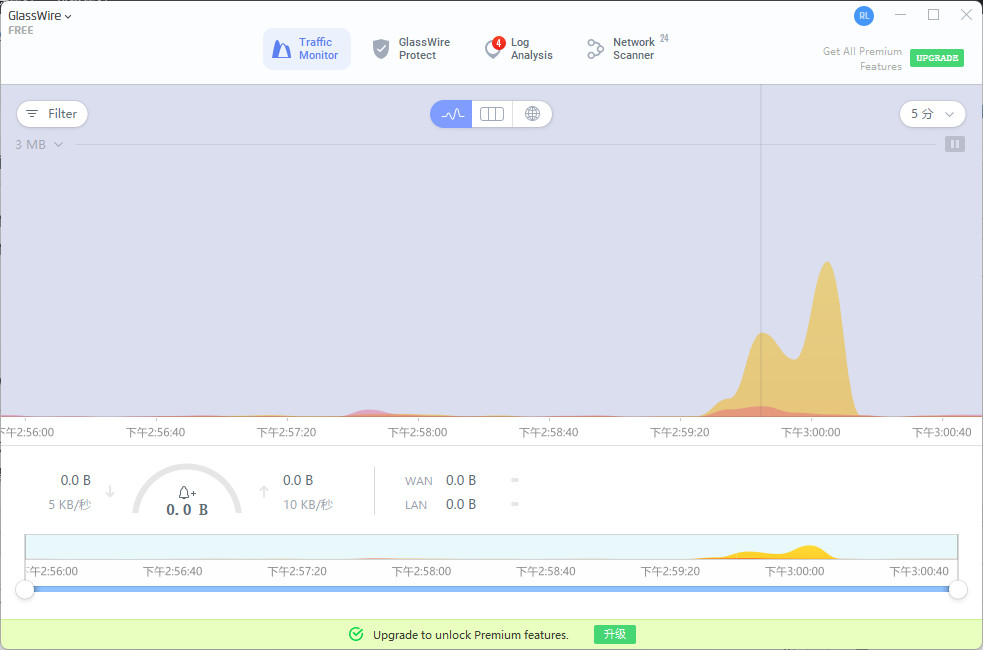Click the RL user account avatar
This screenshot has height=650, width=983.
863,16
